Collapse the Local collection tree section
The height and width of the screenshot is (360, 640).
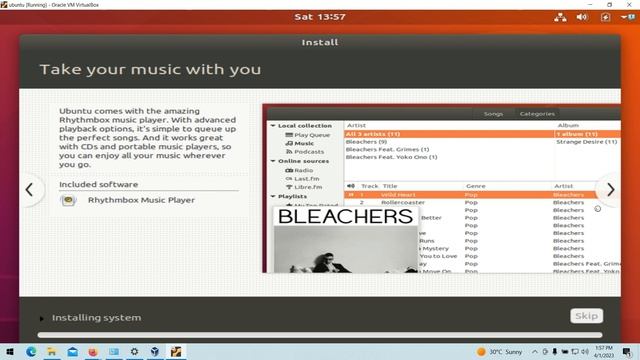click(273, 126)
